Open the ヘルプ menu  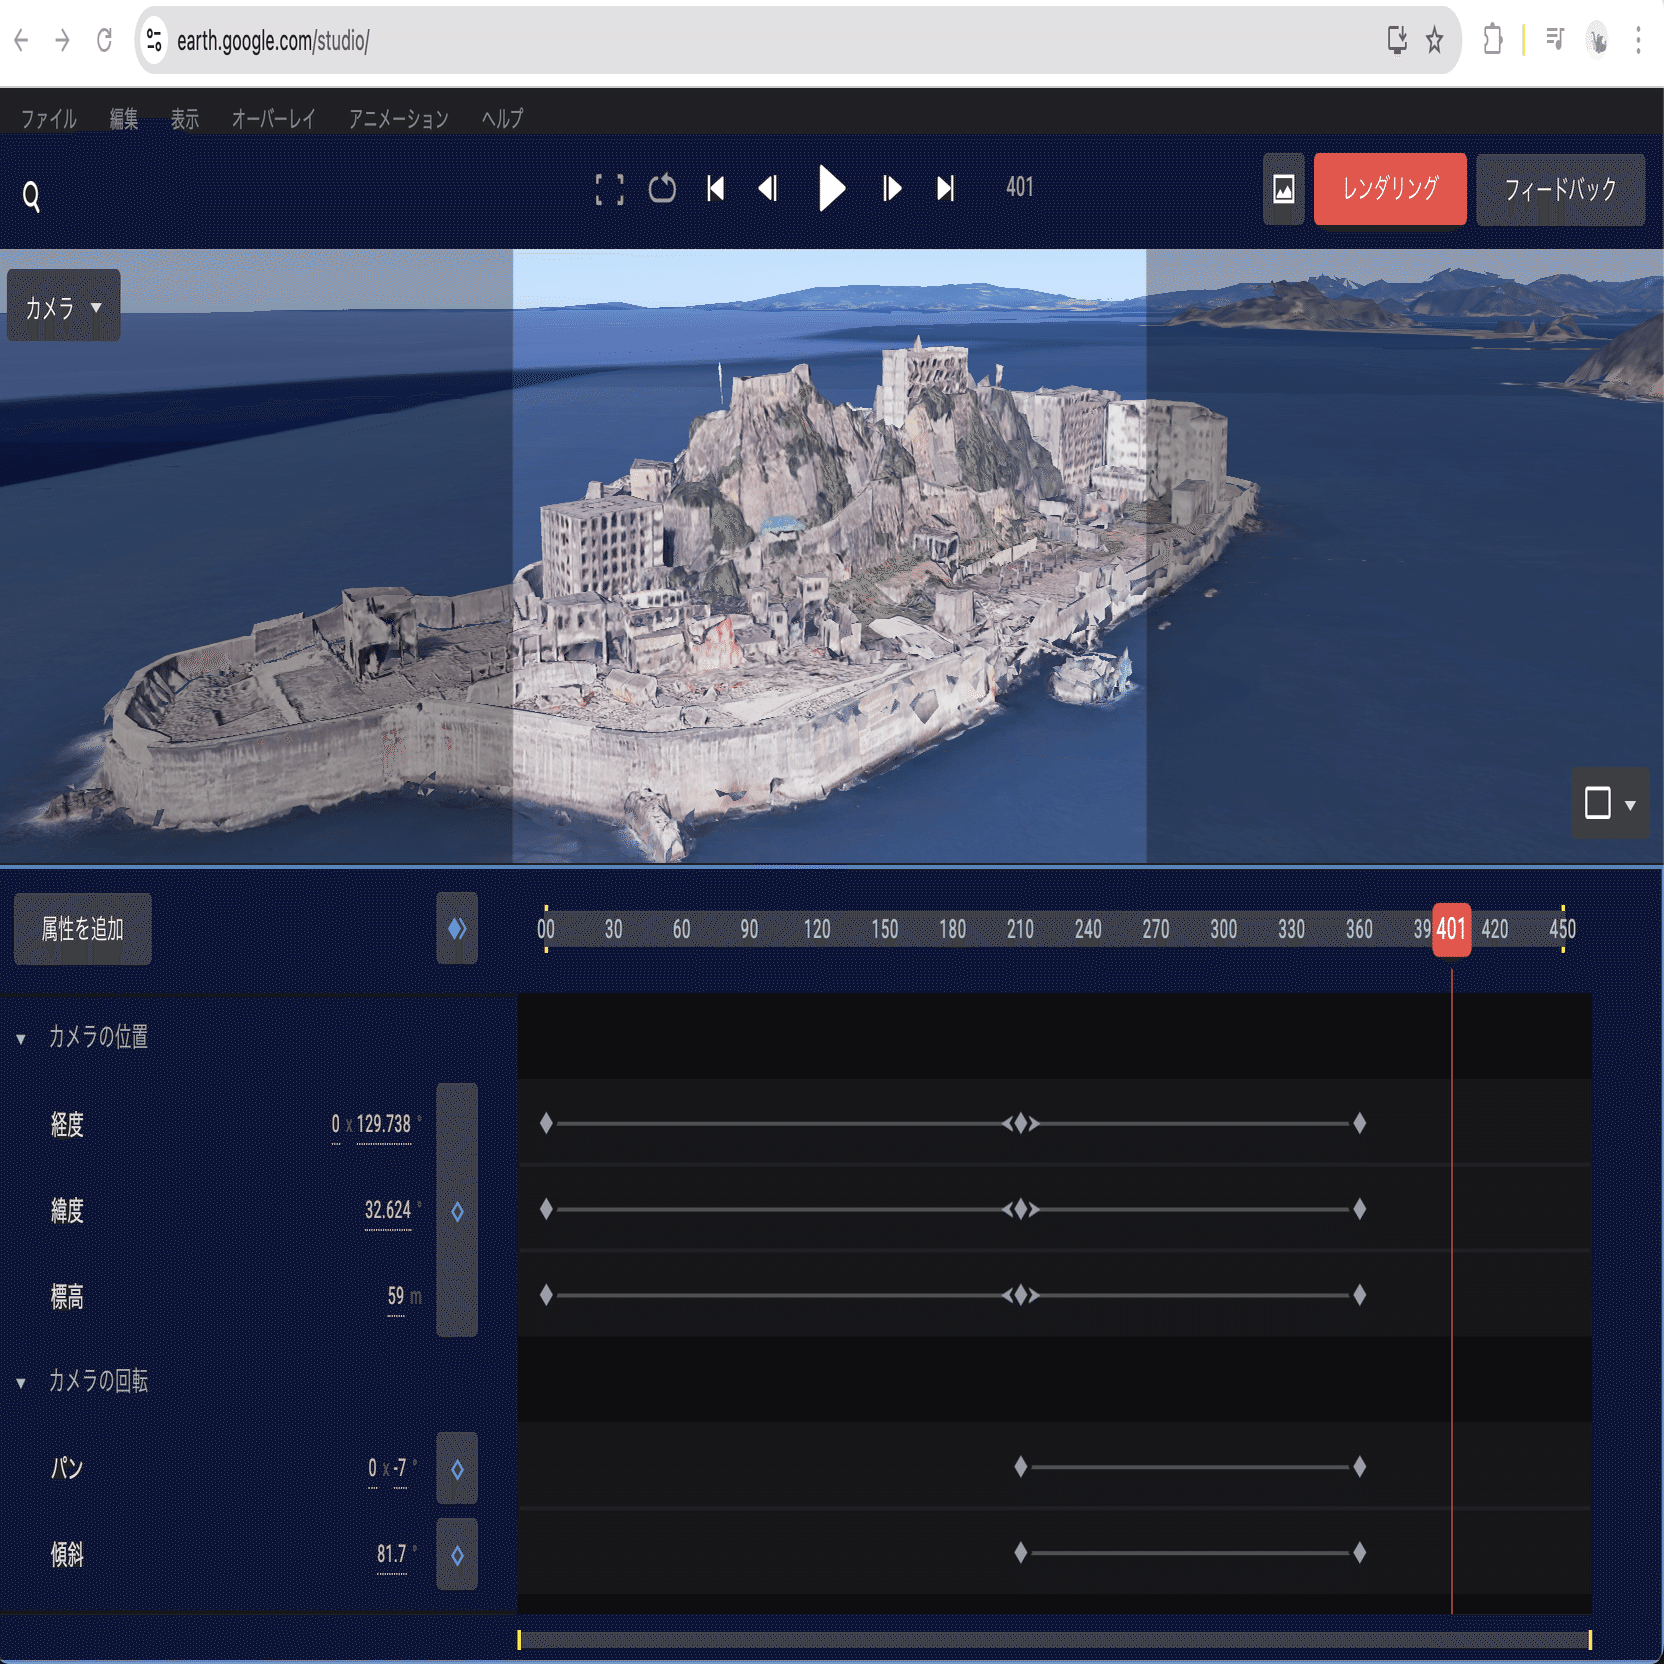point(502,119)
